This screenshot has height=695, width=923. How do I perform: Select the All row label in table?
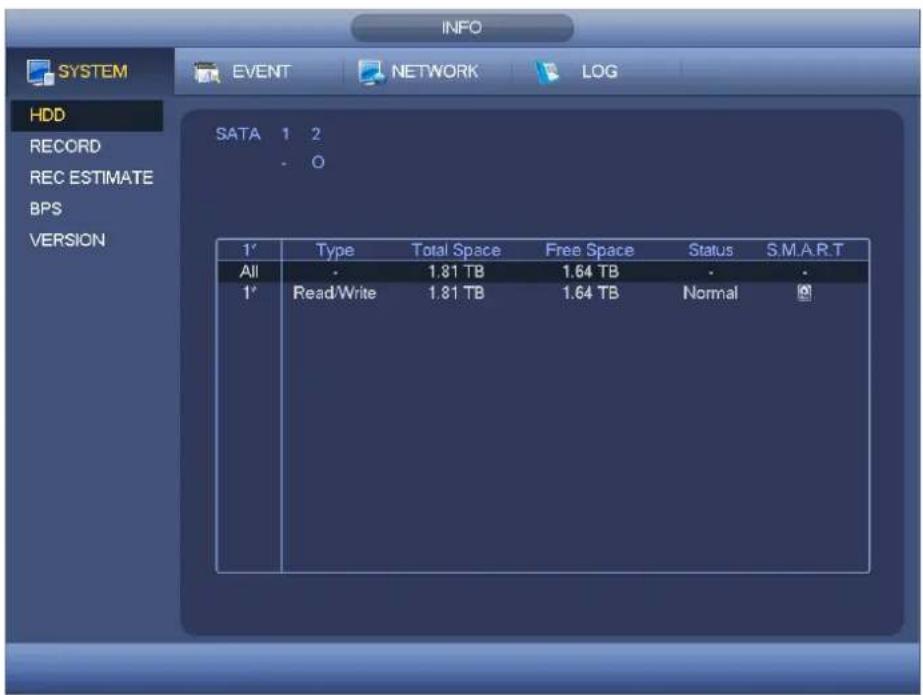coord(249,272)
